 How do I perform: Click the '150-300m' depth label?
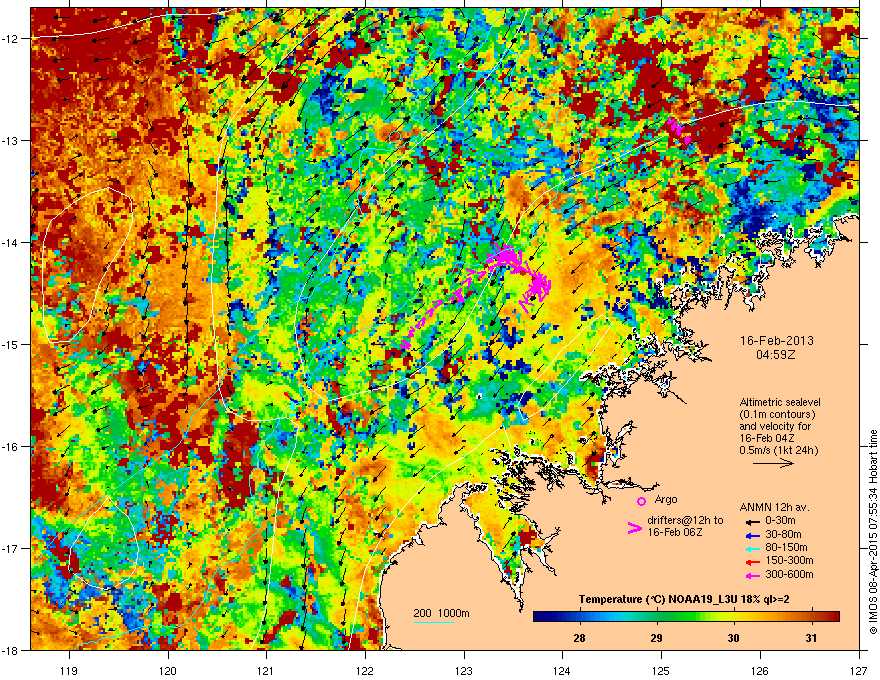point(789,560)
